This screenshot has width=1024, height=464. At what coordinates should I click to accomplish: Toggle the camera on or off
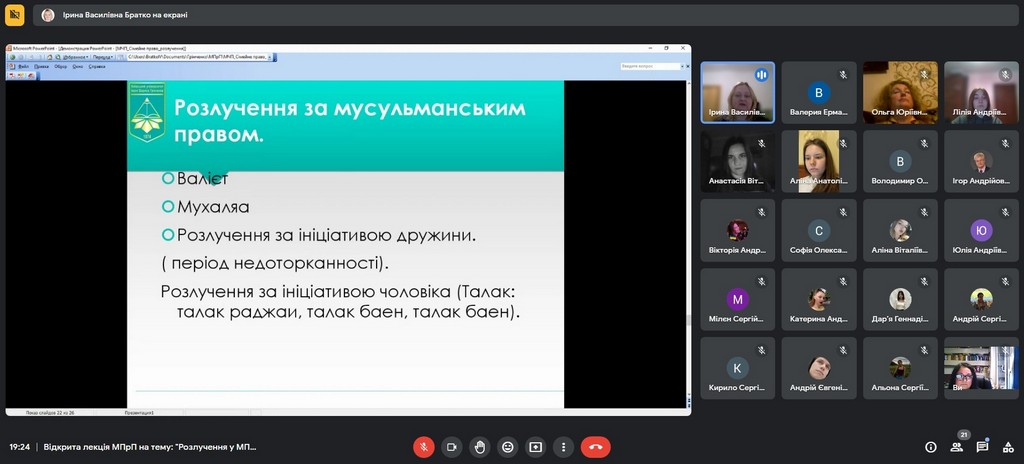452,447
